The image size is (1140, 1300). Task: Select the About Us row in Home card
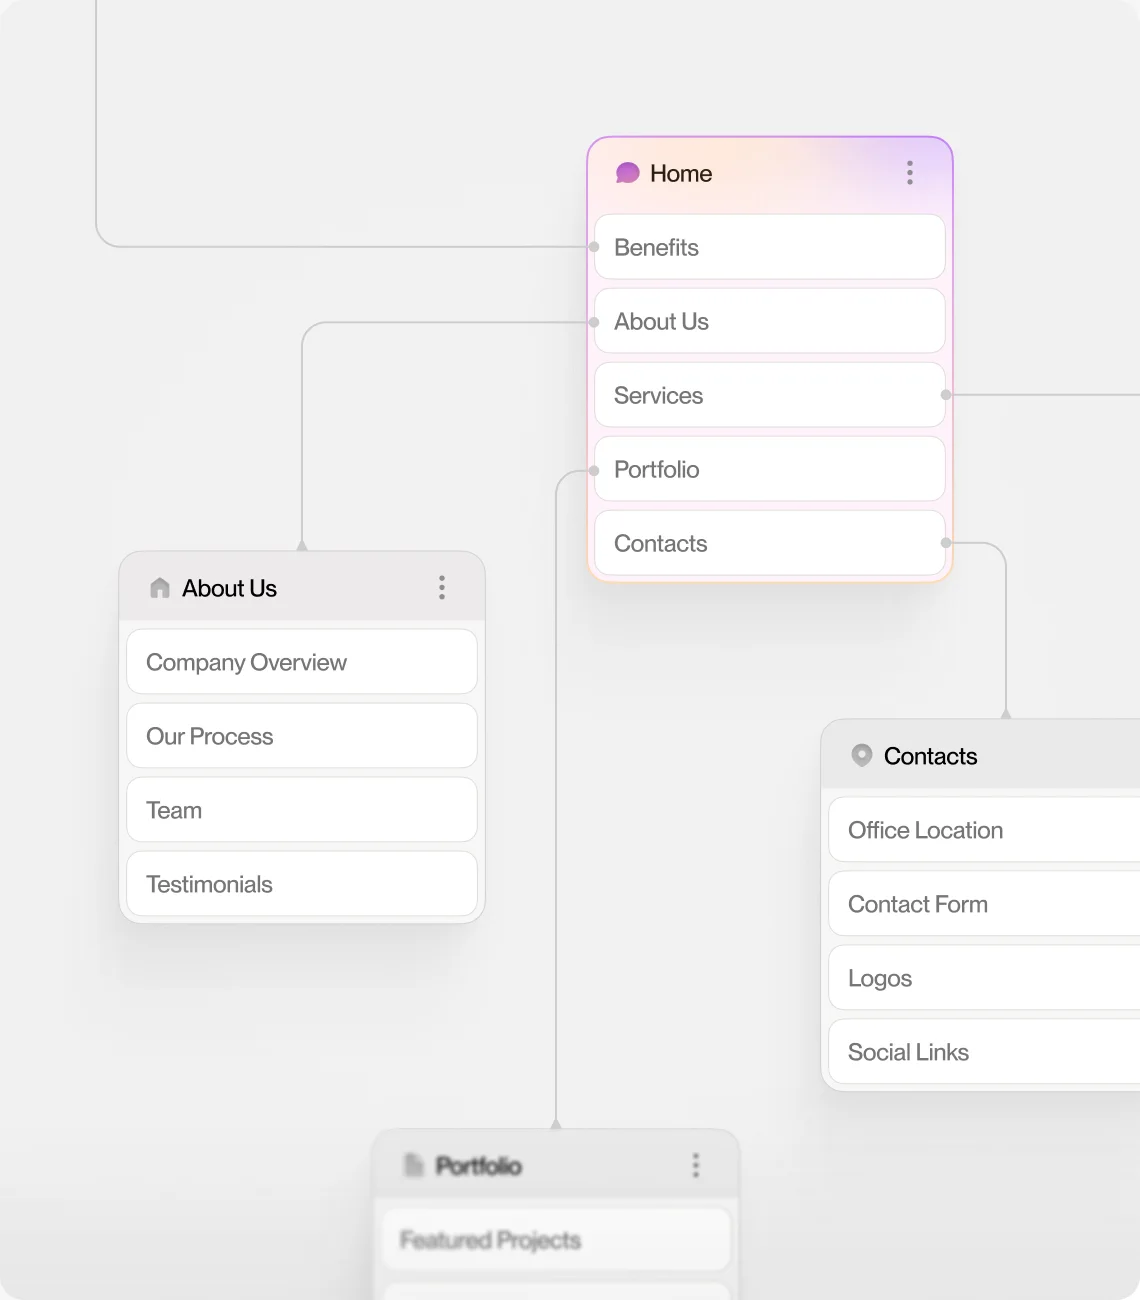[x=770, y=321]
